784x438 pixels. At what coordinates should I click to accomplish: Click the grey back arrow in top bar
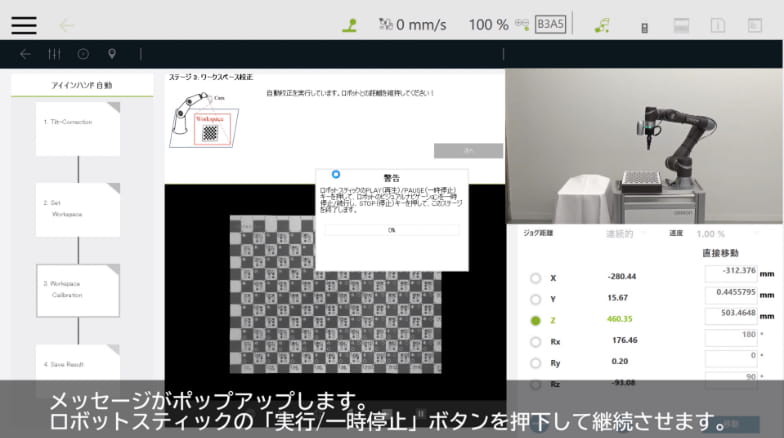tap(66, 25)
